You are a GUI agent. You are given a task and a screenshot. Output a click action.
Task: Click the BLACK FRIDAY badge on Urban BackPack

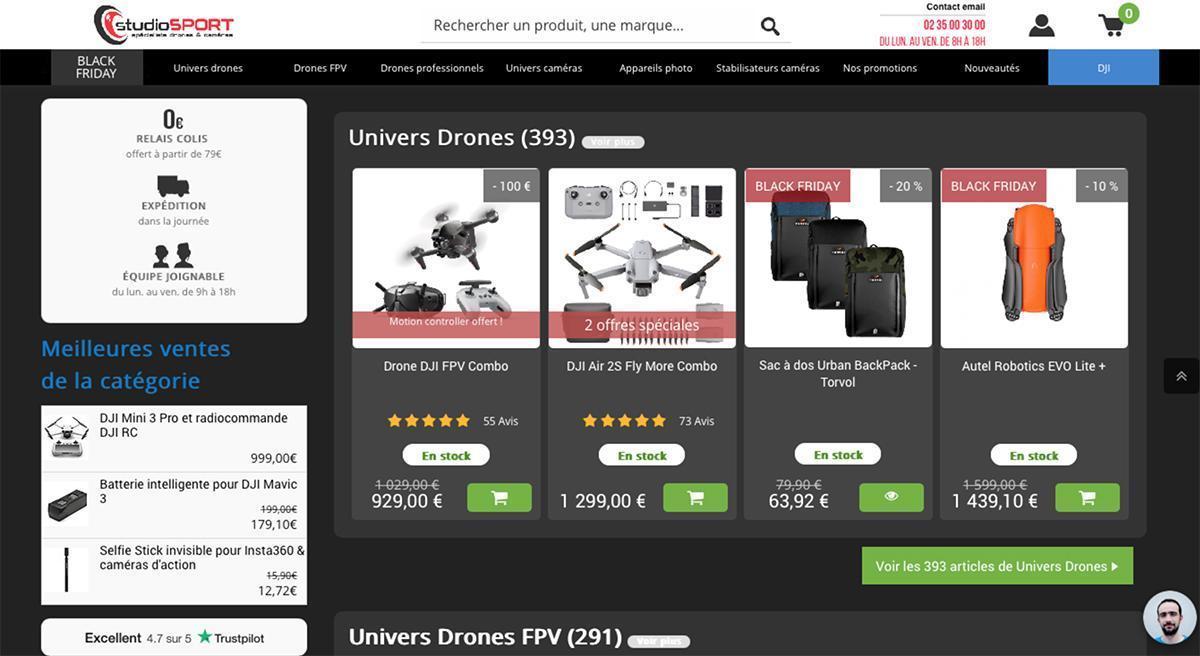[x=798, y=186]
